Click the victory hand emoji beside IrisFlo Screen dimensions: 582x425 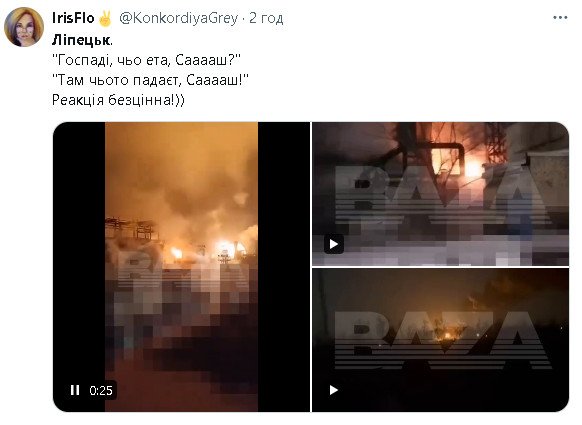[x=105, y=18]
